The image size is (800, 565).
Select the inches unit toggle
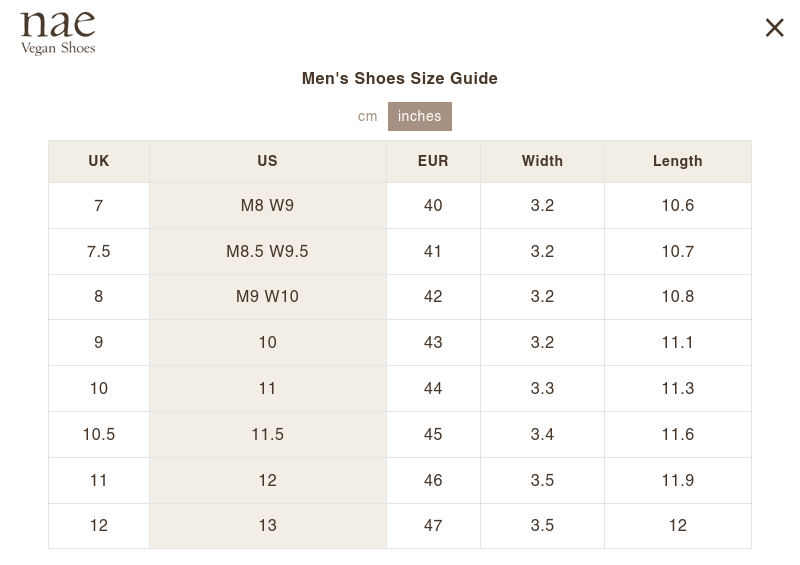pyautogui.click(x=419, y=116)
